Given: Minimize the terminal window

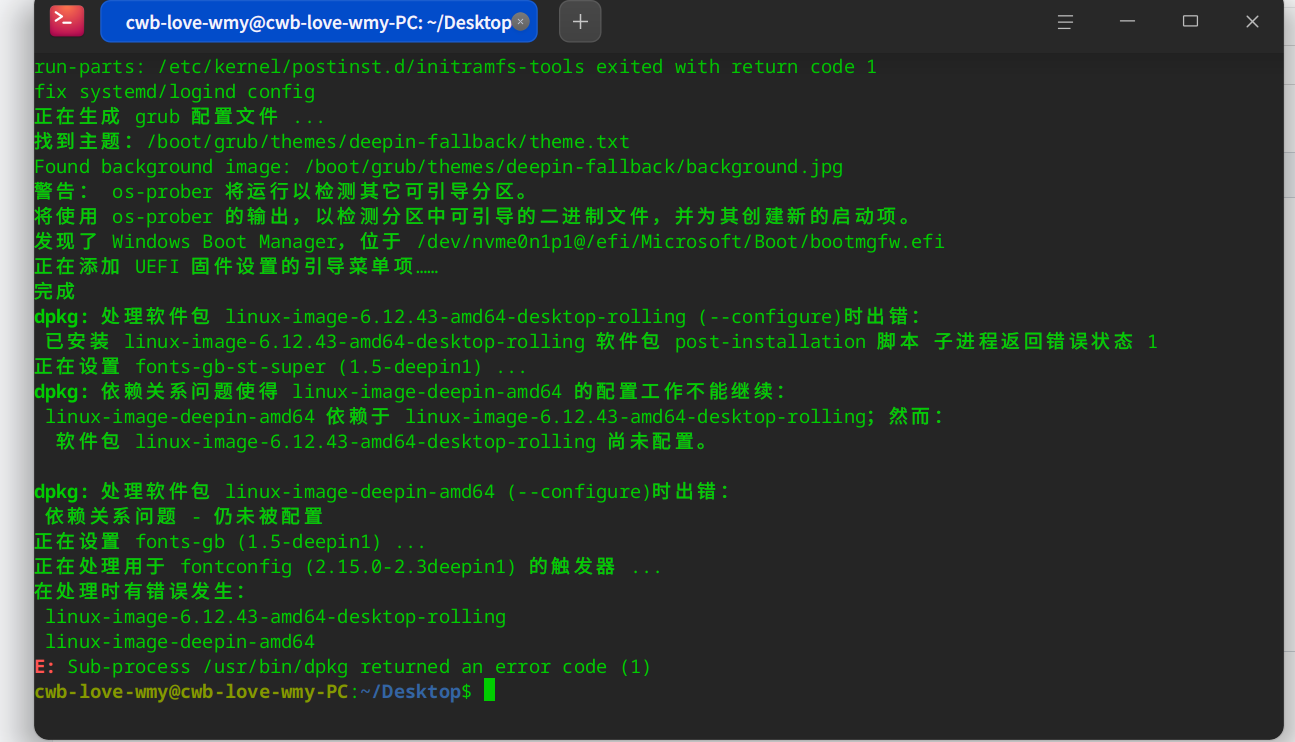Looking at the screenshot, I should [x=1128, y=22].
